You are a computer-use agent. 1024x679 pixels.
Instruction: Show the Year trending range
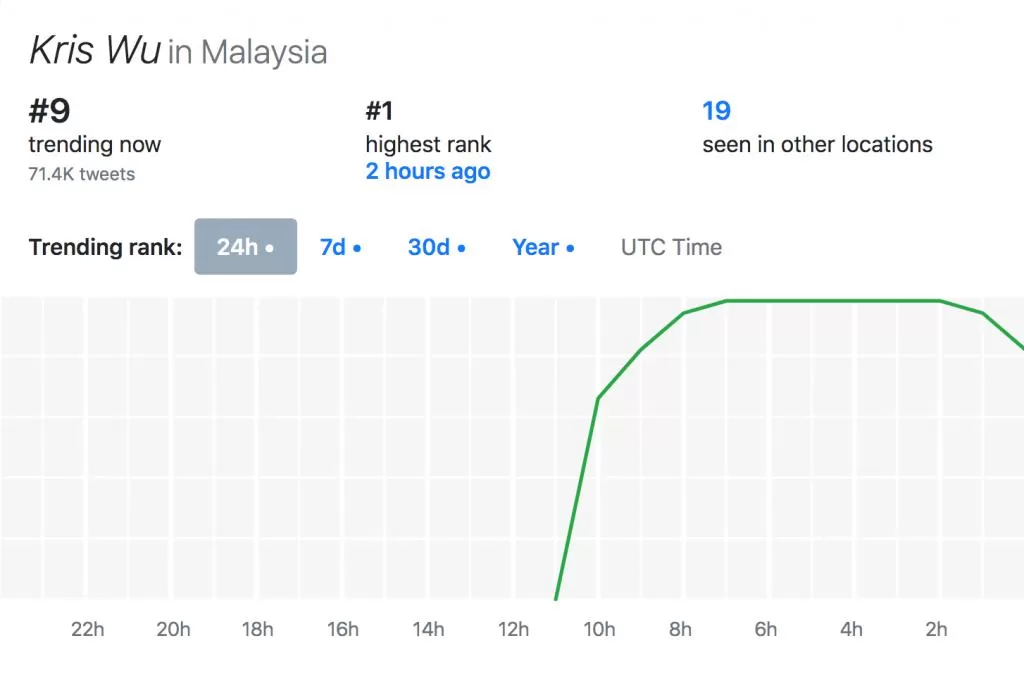coord(543,247)
